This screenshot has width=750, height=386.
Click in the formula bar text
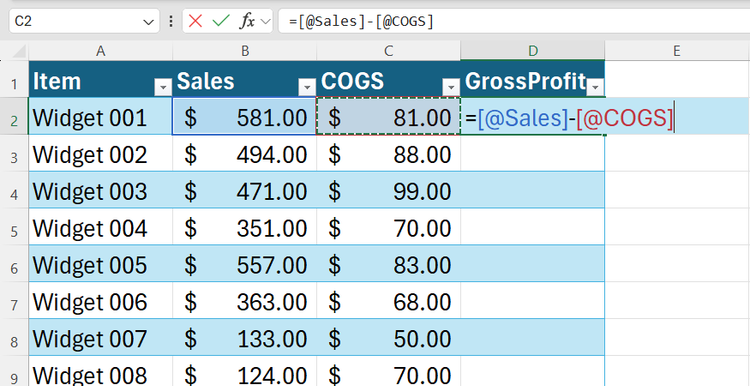coord(361,22)
